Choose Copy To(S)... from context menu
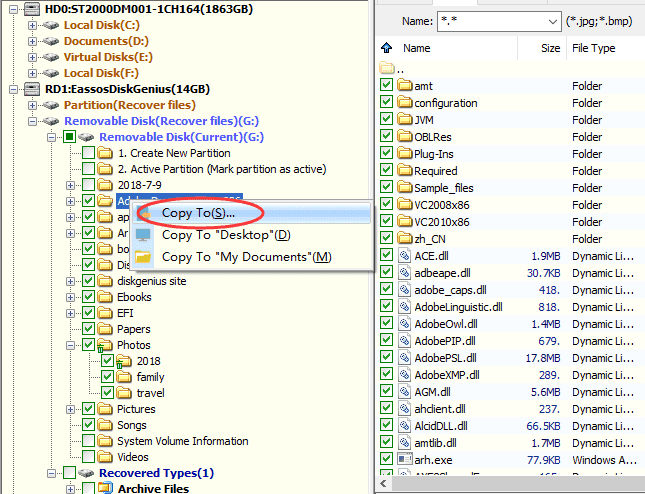 pos(198,213)
